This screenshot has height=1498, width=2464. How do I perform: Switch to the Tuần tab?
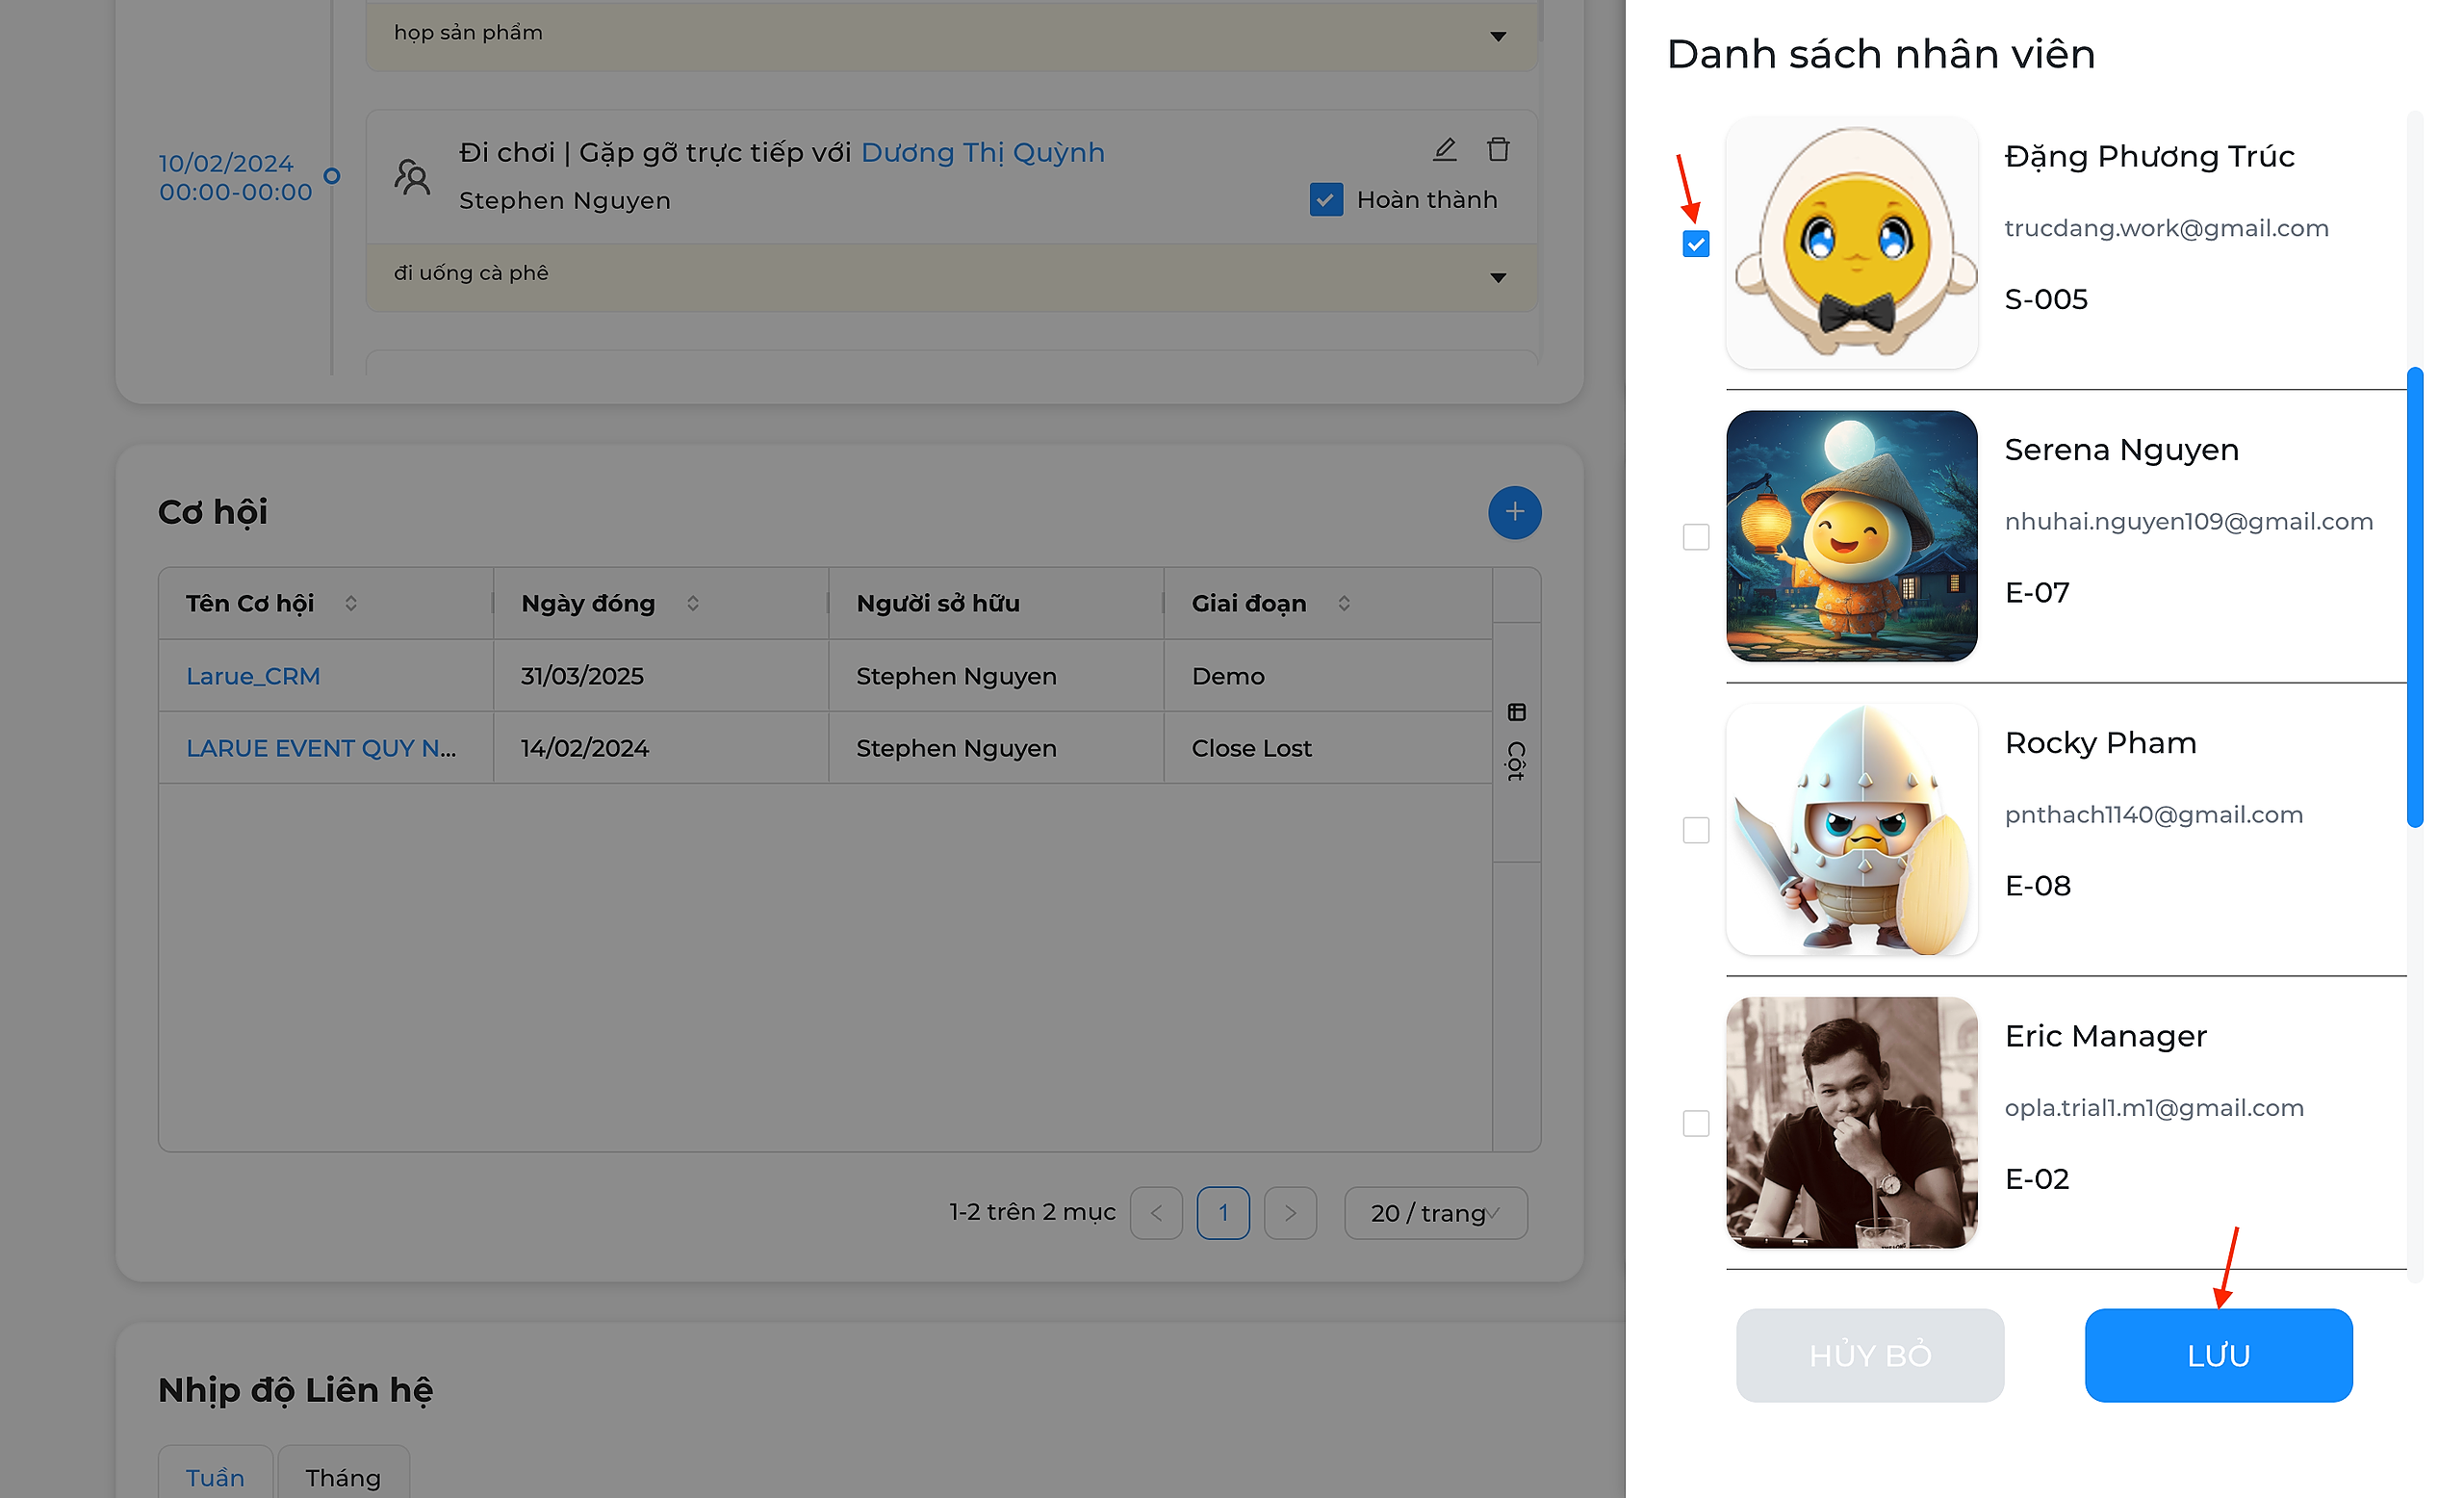215,1476
